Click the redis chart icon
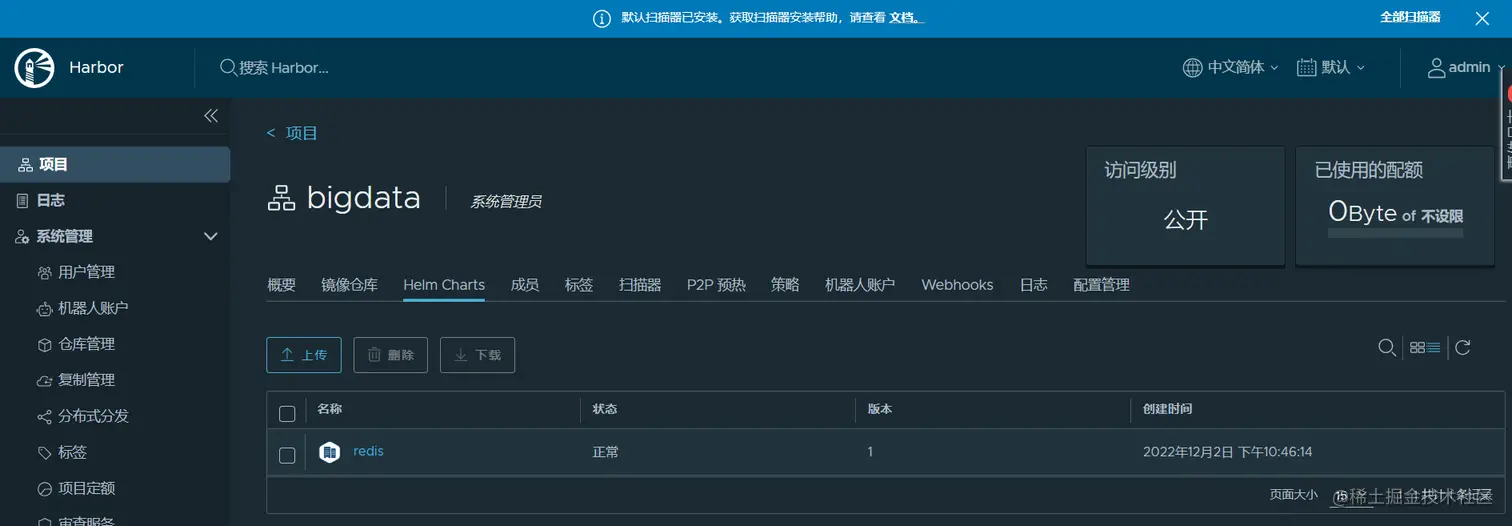Screen dimensions: 1512x526 pos(330,452)
